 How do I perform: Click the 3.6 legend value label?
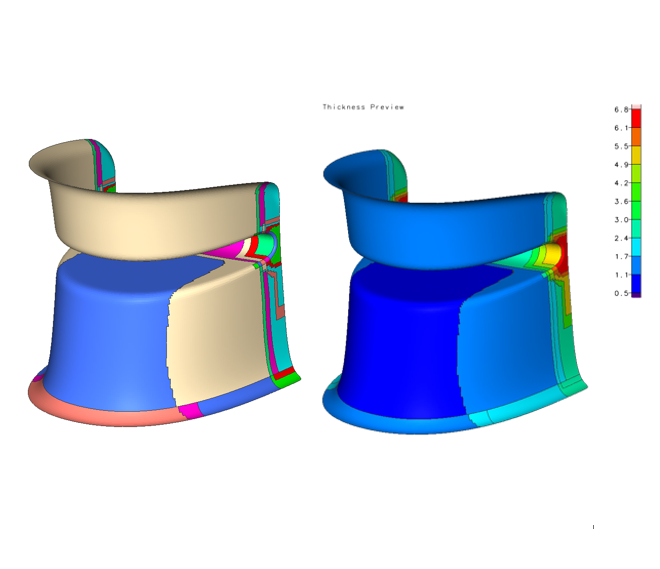620,201
